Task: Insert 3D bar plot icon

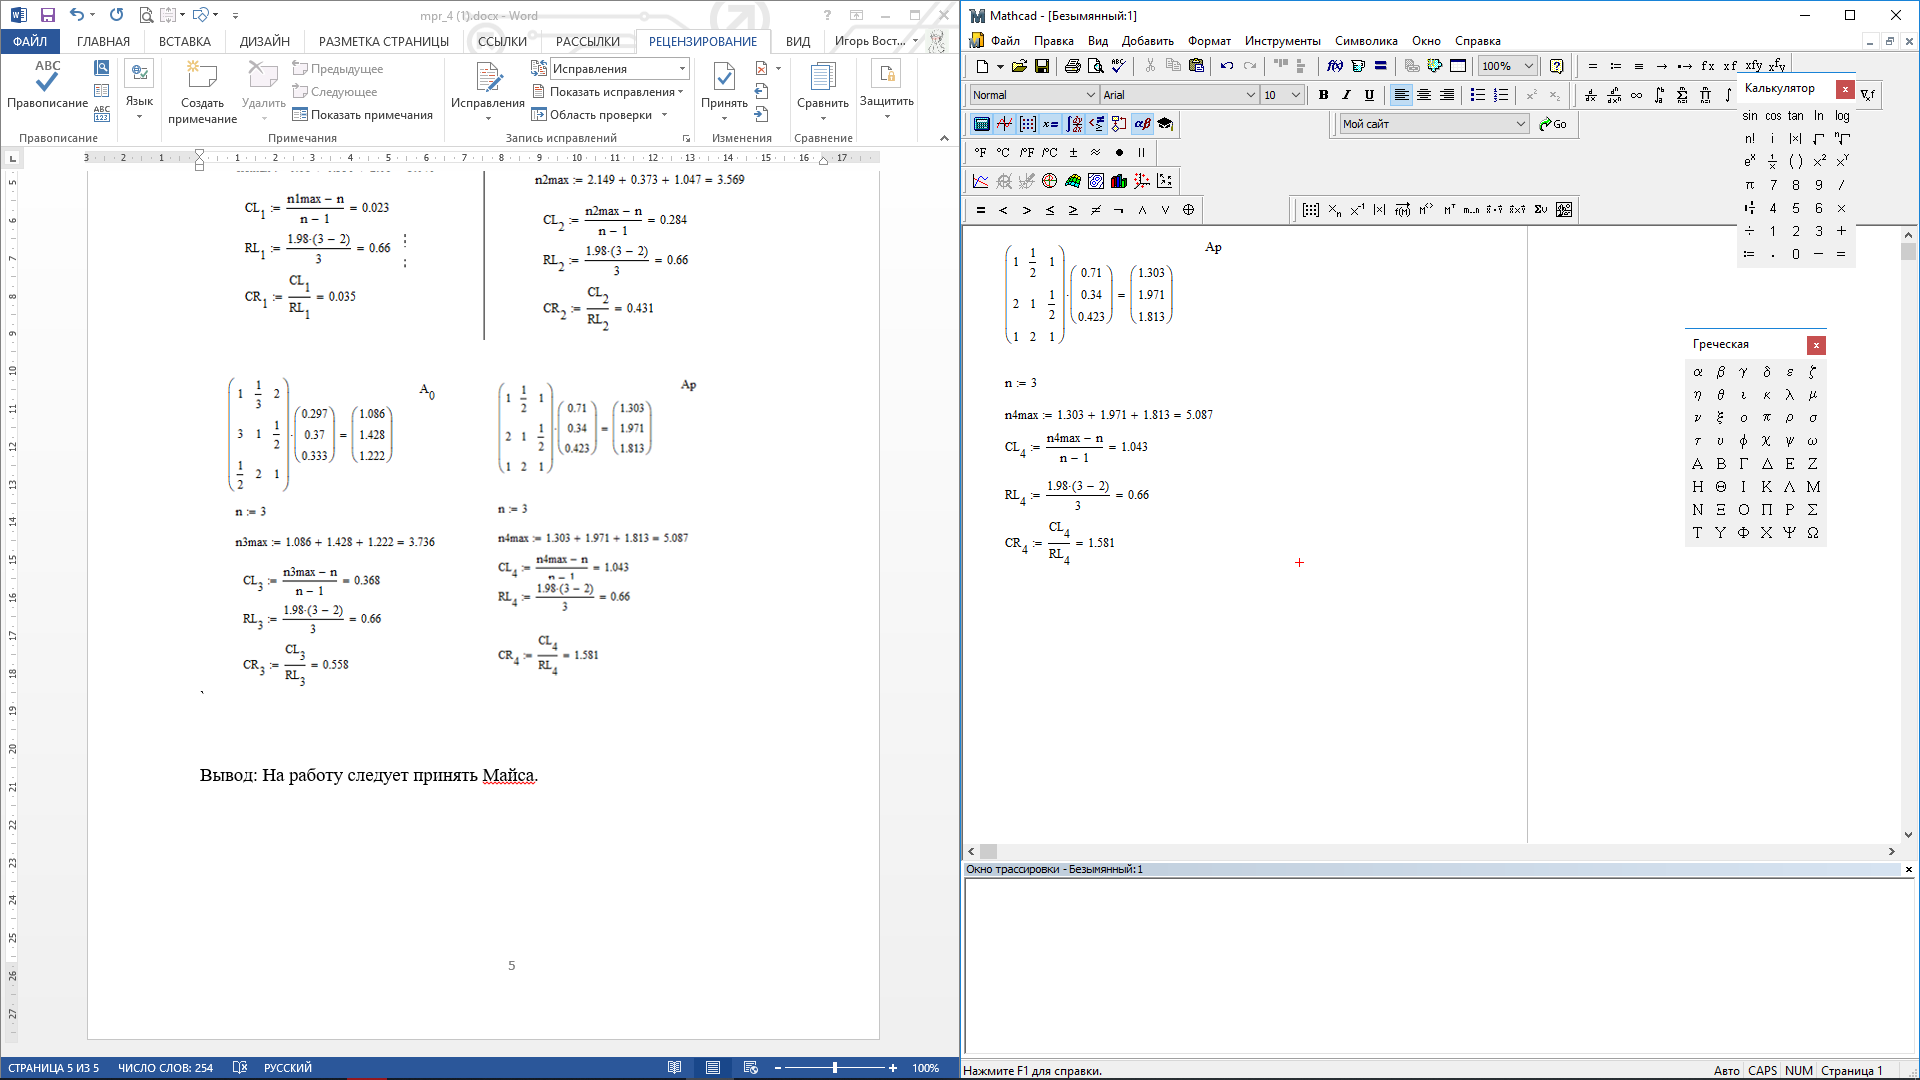Action: click(1118, 181)
